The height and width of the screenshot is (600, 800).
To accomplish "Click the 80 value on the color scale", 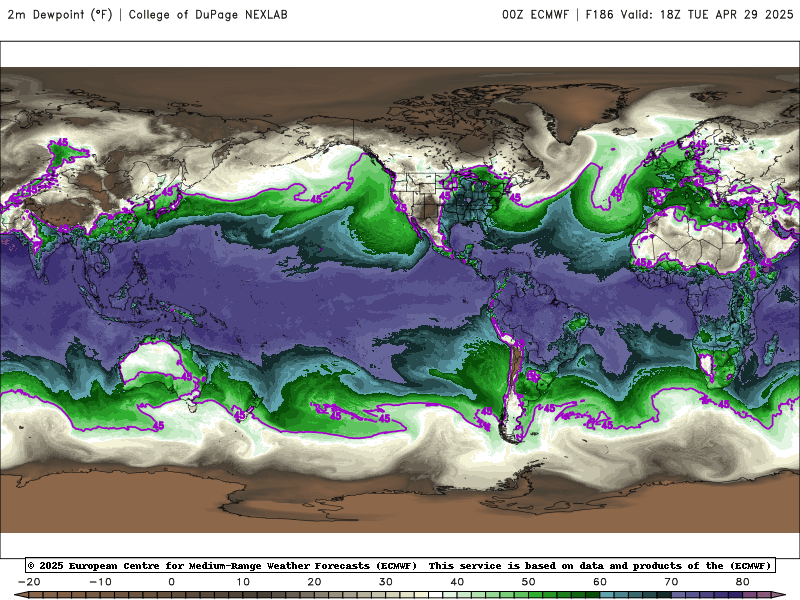I will (743, 582).
